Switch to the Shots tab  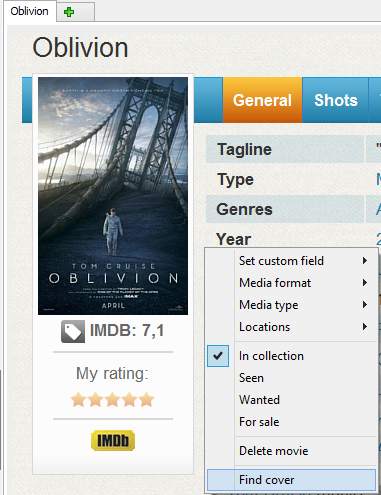point(335,100)
